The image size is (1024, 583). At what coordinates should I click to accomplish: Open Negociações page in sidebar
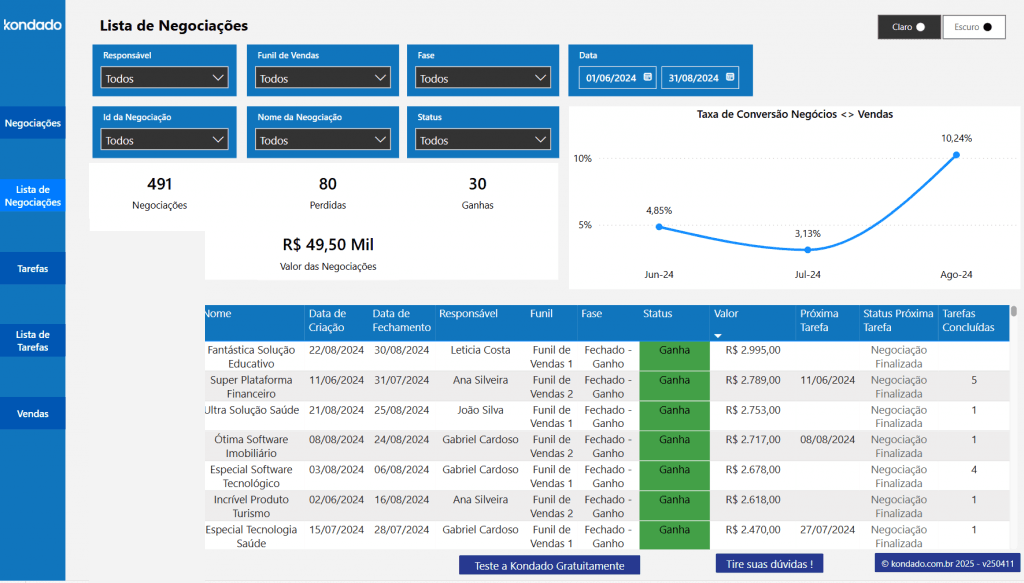(33, 123)
